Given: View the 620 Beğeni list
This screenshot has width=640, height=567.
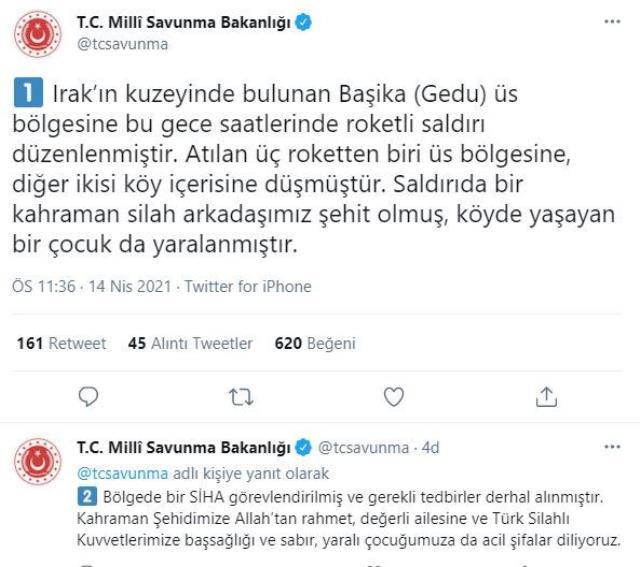Looking at the screenshot, I should click(x=315, y=343).
